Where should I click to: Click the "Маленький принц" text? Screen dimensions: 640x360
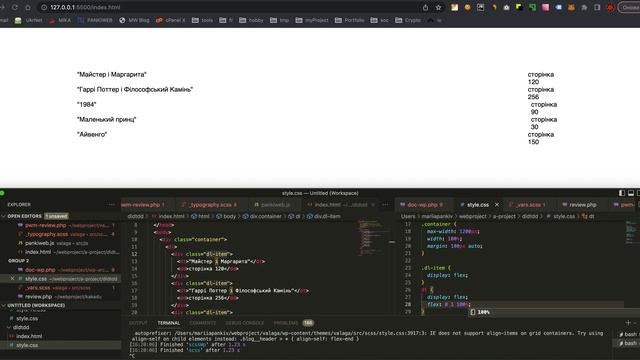(x=107, y=119)
